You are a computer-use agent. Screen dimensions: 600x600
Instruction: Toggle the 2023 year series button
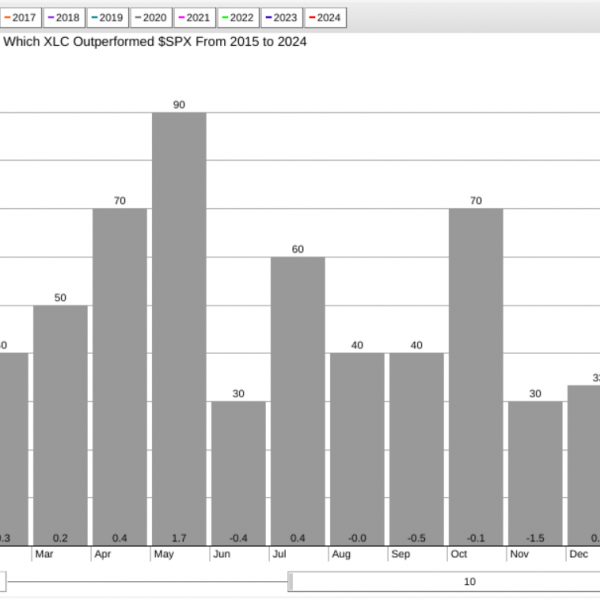click(x=282, y=18)
